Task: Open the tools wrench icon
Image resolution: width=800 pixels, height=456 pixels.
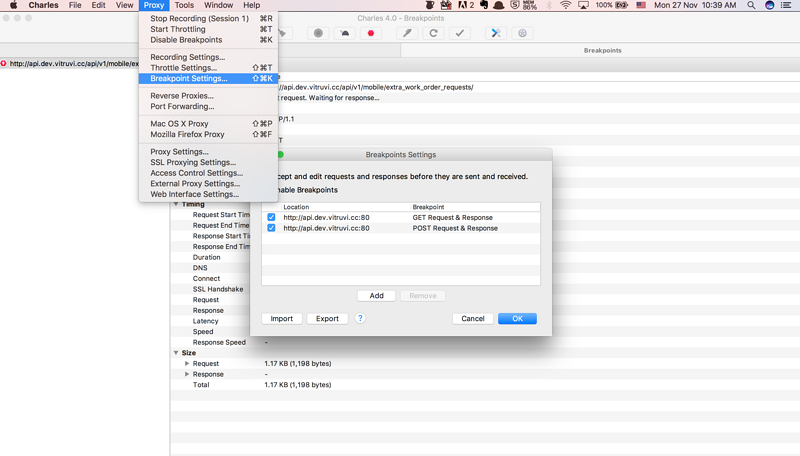Action: 496,33
